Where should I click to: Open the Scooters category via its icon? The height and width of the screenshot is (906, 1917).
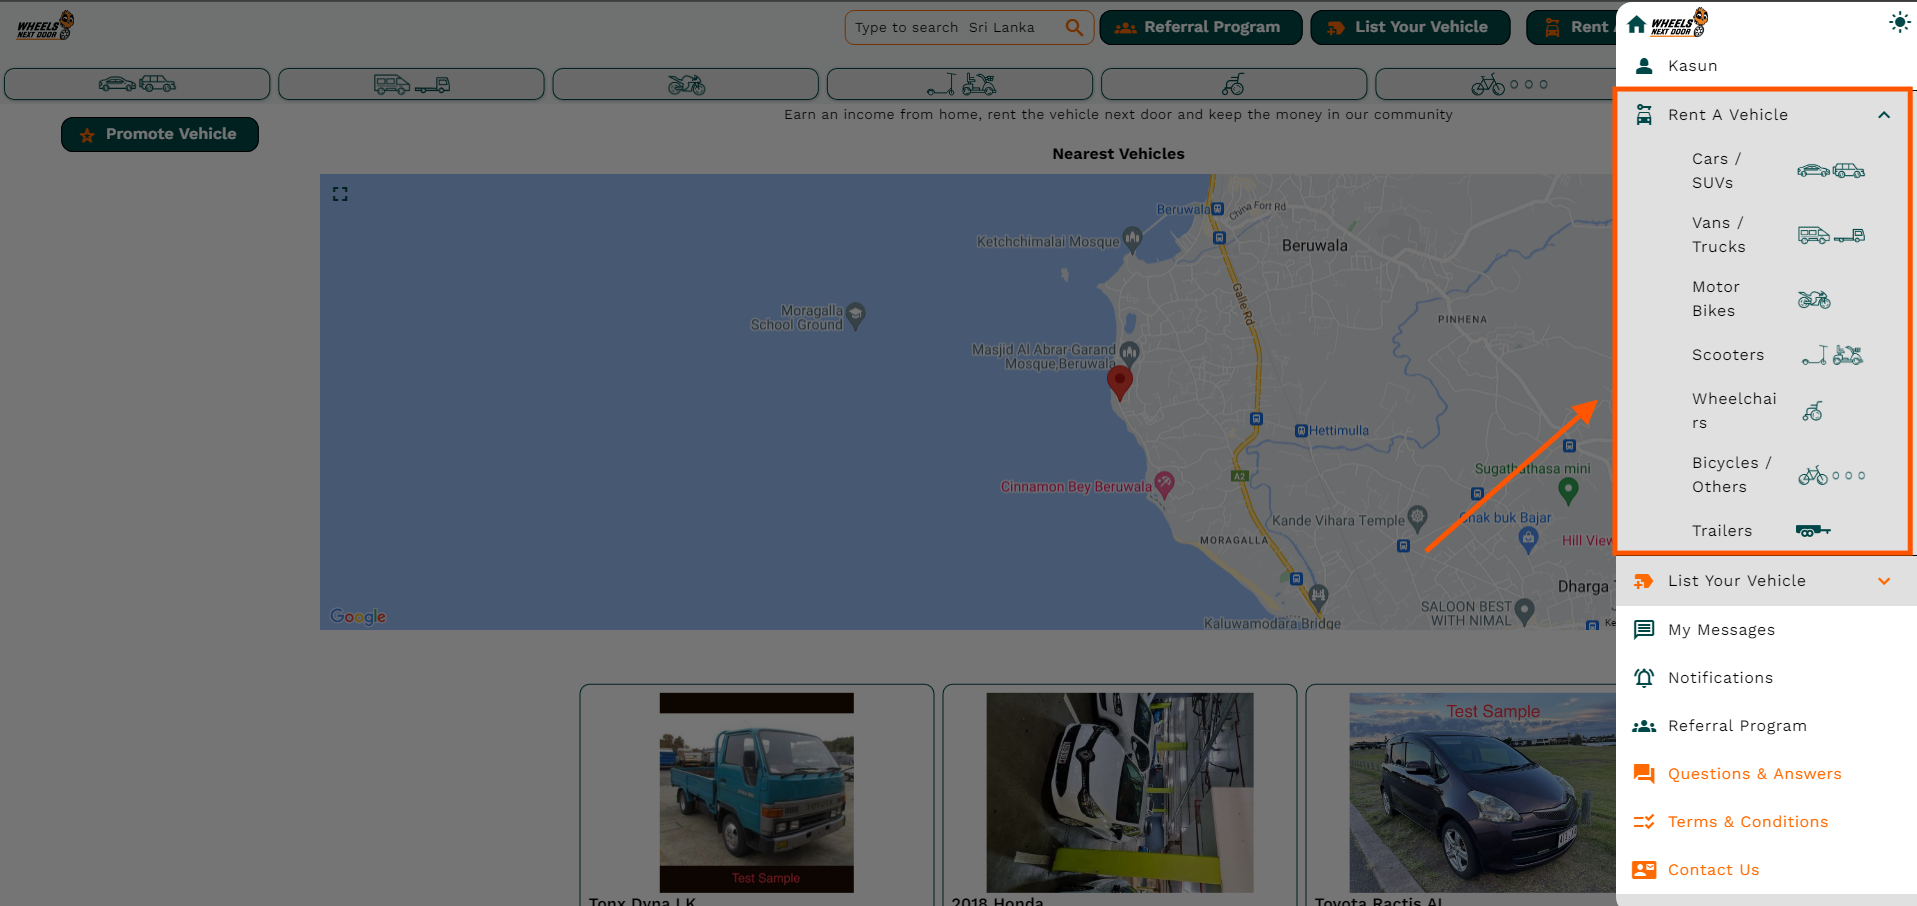pos(1833,355)
